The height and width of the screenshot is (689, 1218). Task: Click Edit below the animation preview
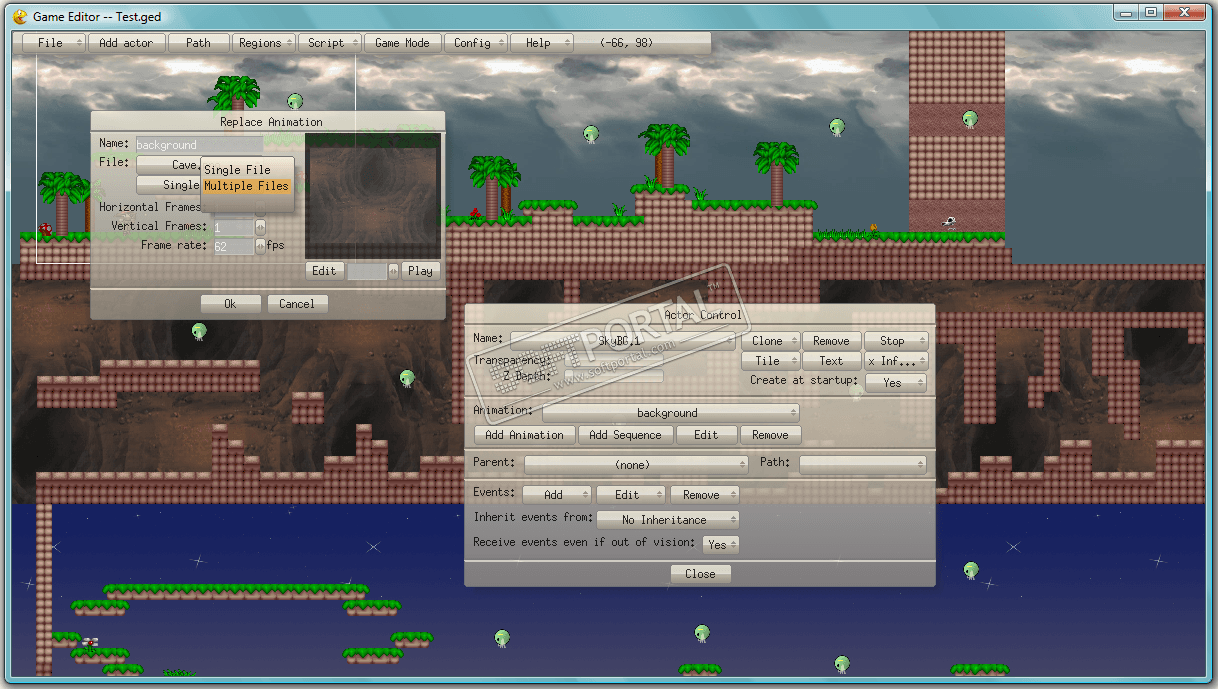point(324,271)
